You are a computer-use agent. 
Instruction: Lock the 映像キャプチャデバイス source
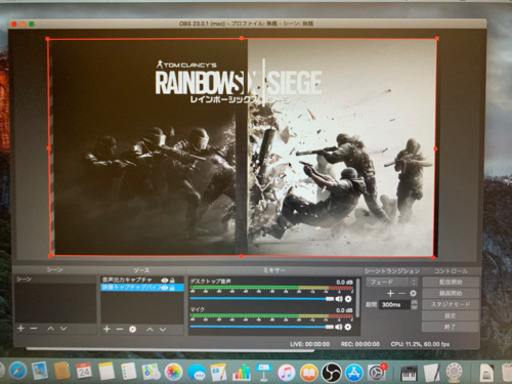click(172, 287)
